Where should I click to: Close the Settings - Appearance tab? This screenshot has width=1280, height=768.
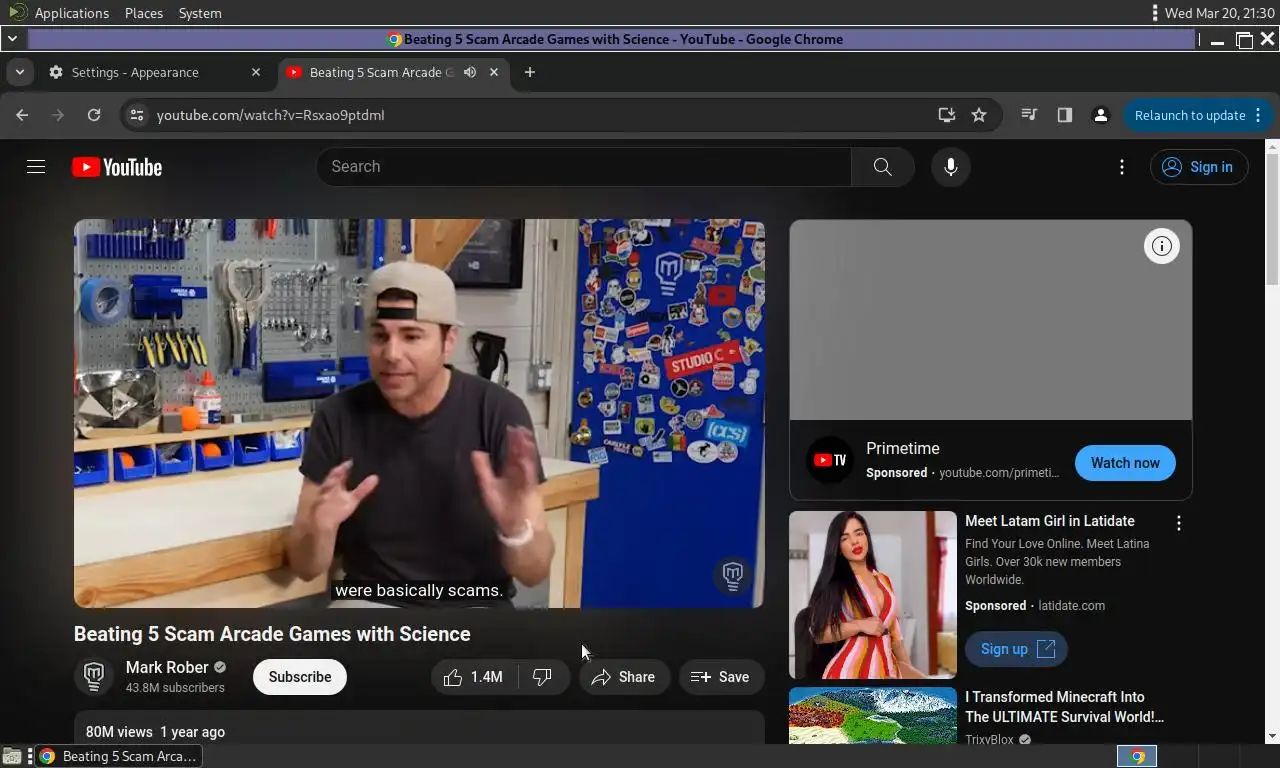256,72
